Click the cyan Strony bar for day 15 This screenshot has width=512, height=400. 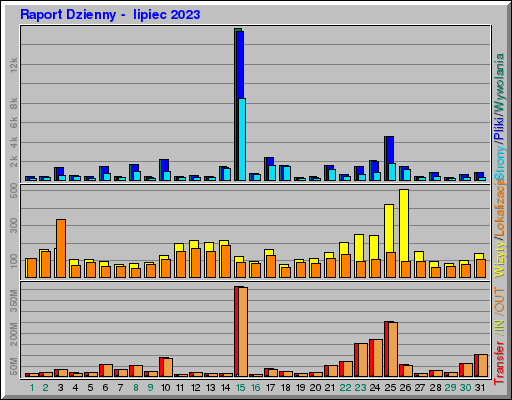coord(242,139)
